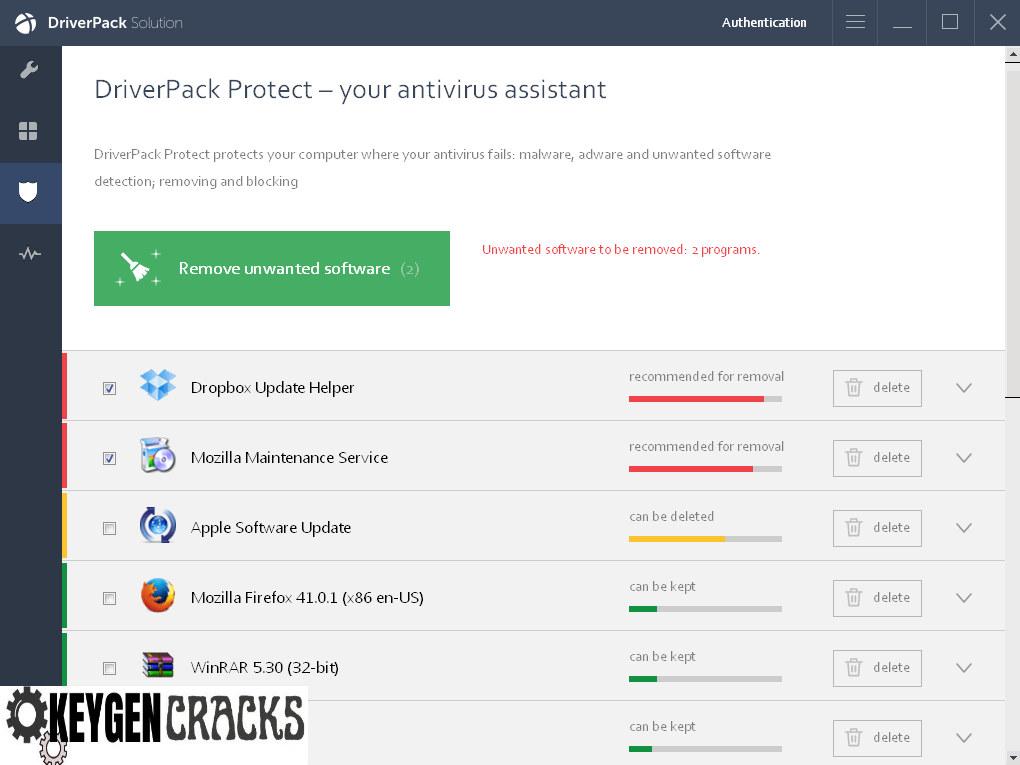Open the Diagnostics pulse icon in sidebar
This screenshot has height=765, width=1020.
(x=30, y=253)
